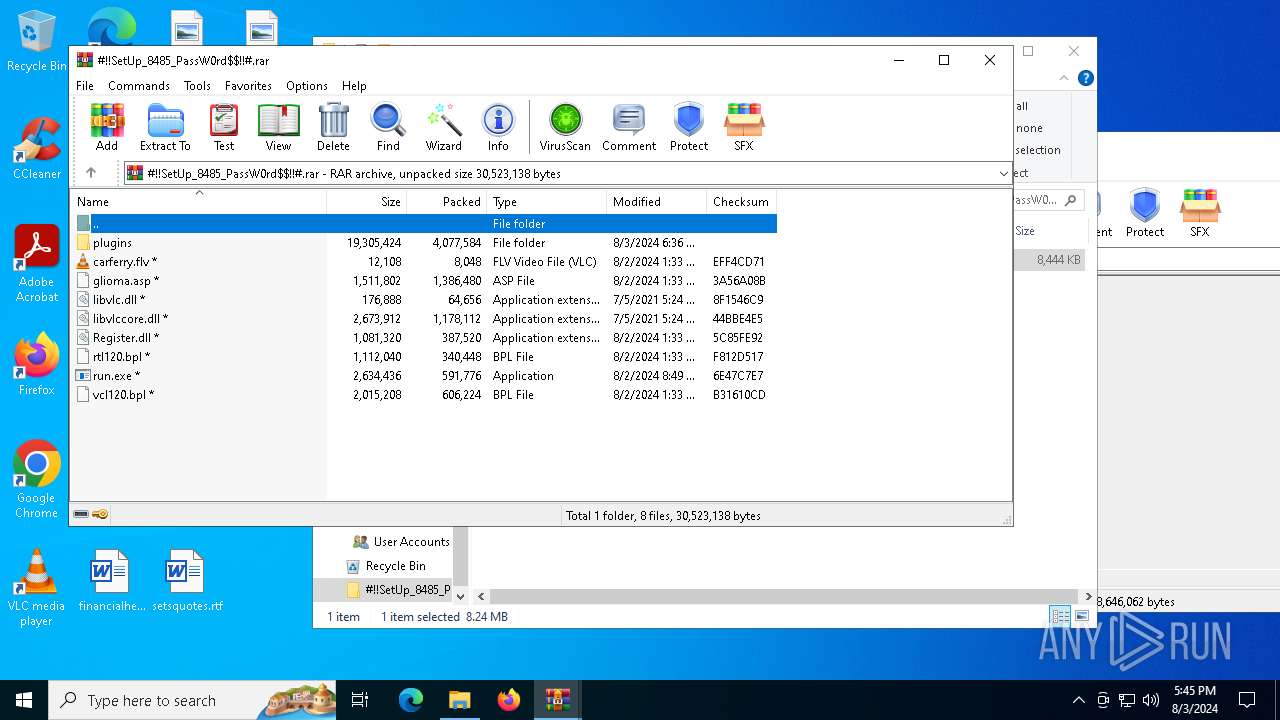Click SFX icon in the background WinRAR window

(x=1199, y=213)
